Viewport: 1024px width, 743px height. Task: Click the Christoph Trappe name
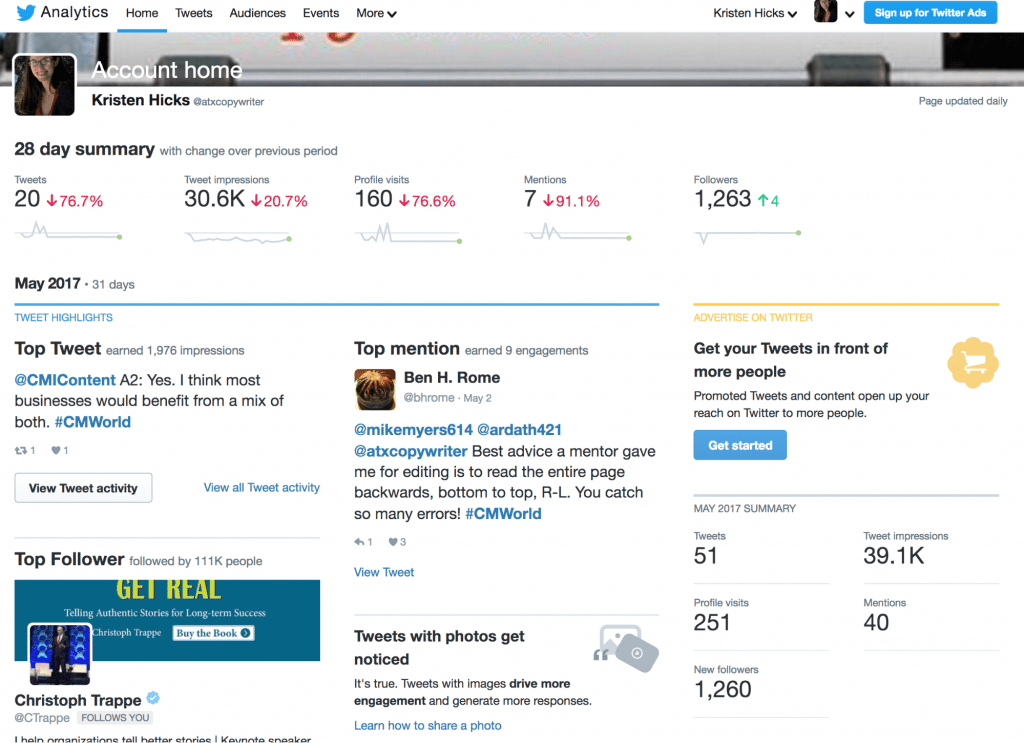click(78, 700)
